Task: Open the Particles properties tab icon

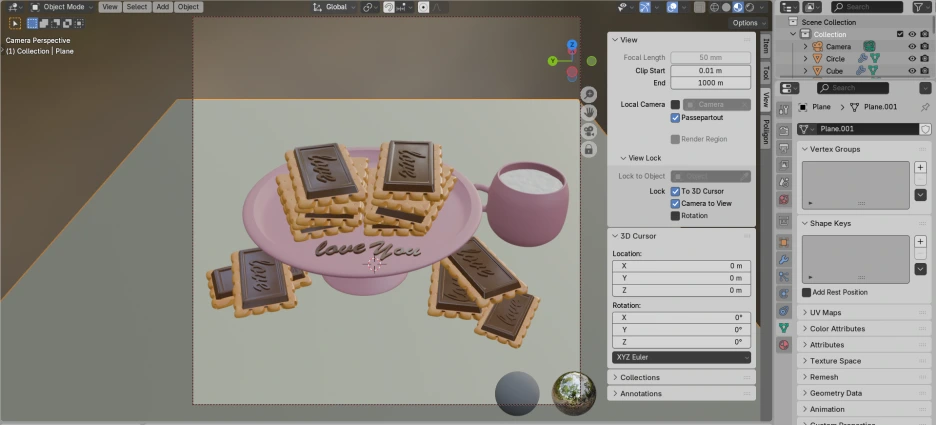Action: 784,276
